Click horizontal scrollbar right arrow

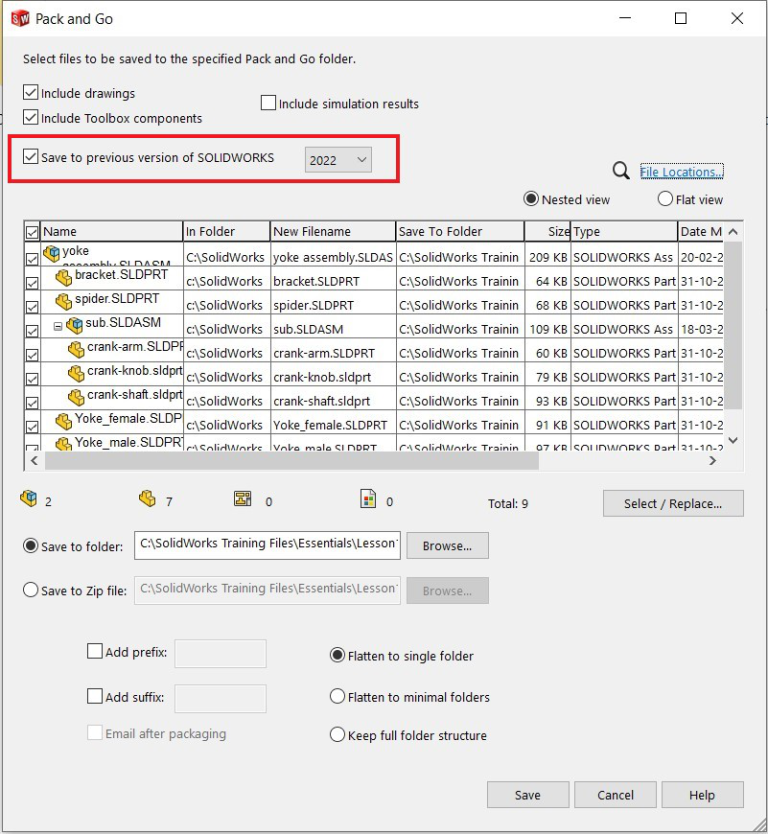pos(713,461)
